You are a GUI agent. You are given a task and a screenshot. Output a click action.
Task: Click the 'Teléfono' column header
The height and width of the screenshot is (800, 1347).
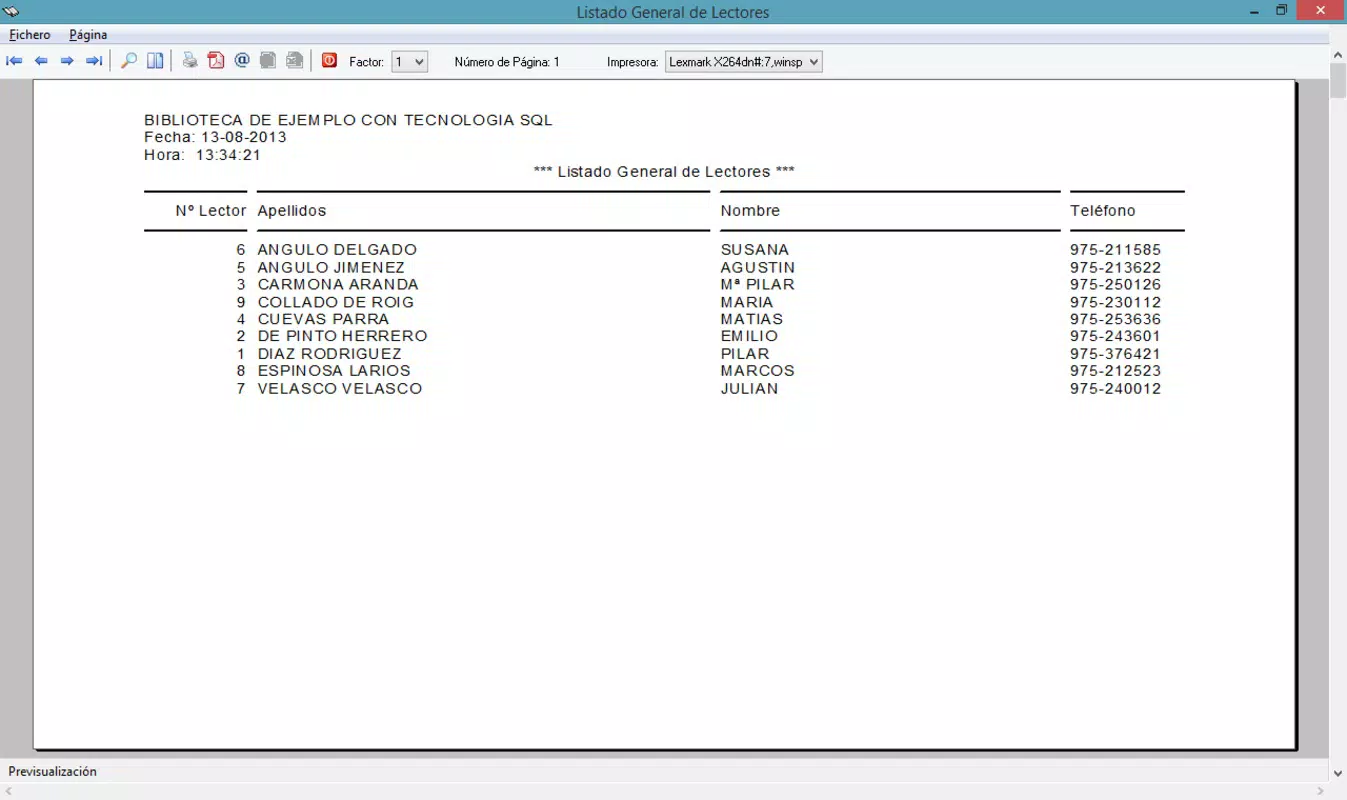click(1103, 211)
